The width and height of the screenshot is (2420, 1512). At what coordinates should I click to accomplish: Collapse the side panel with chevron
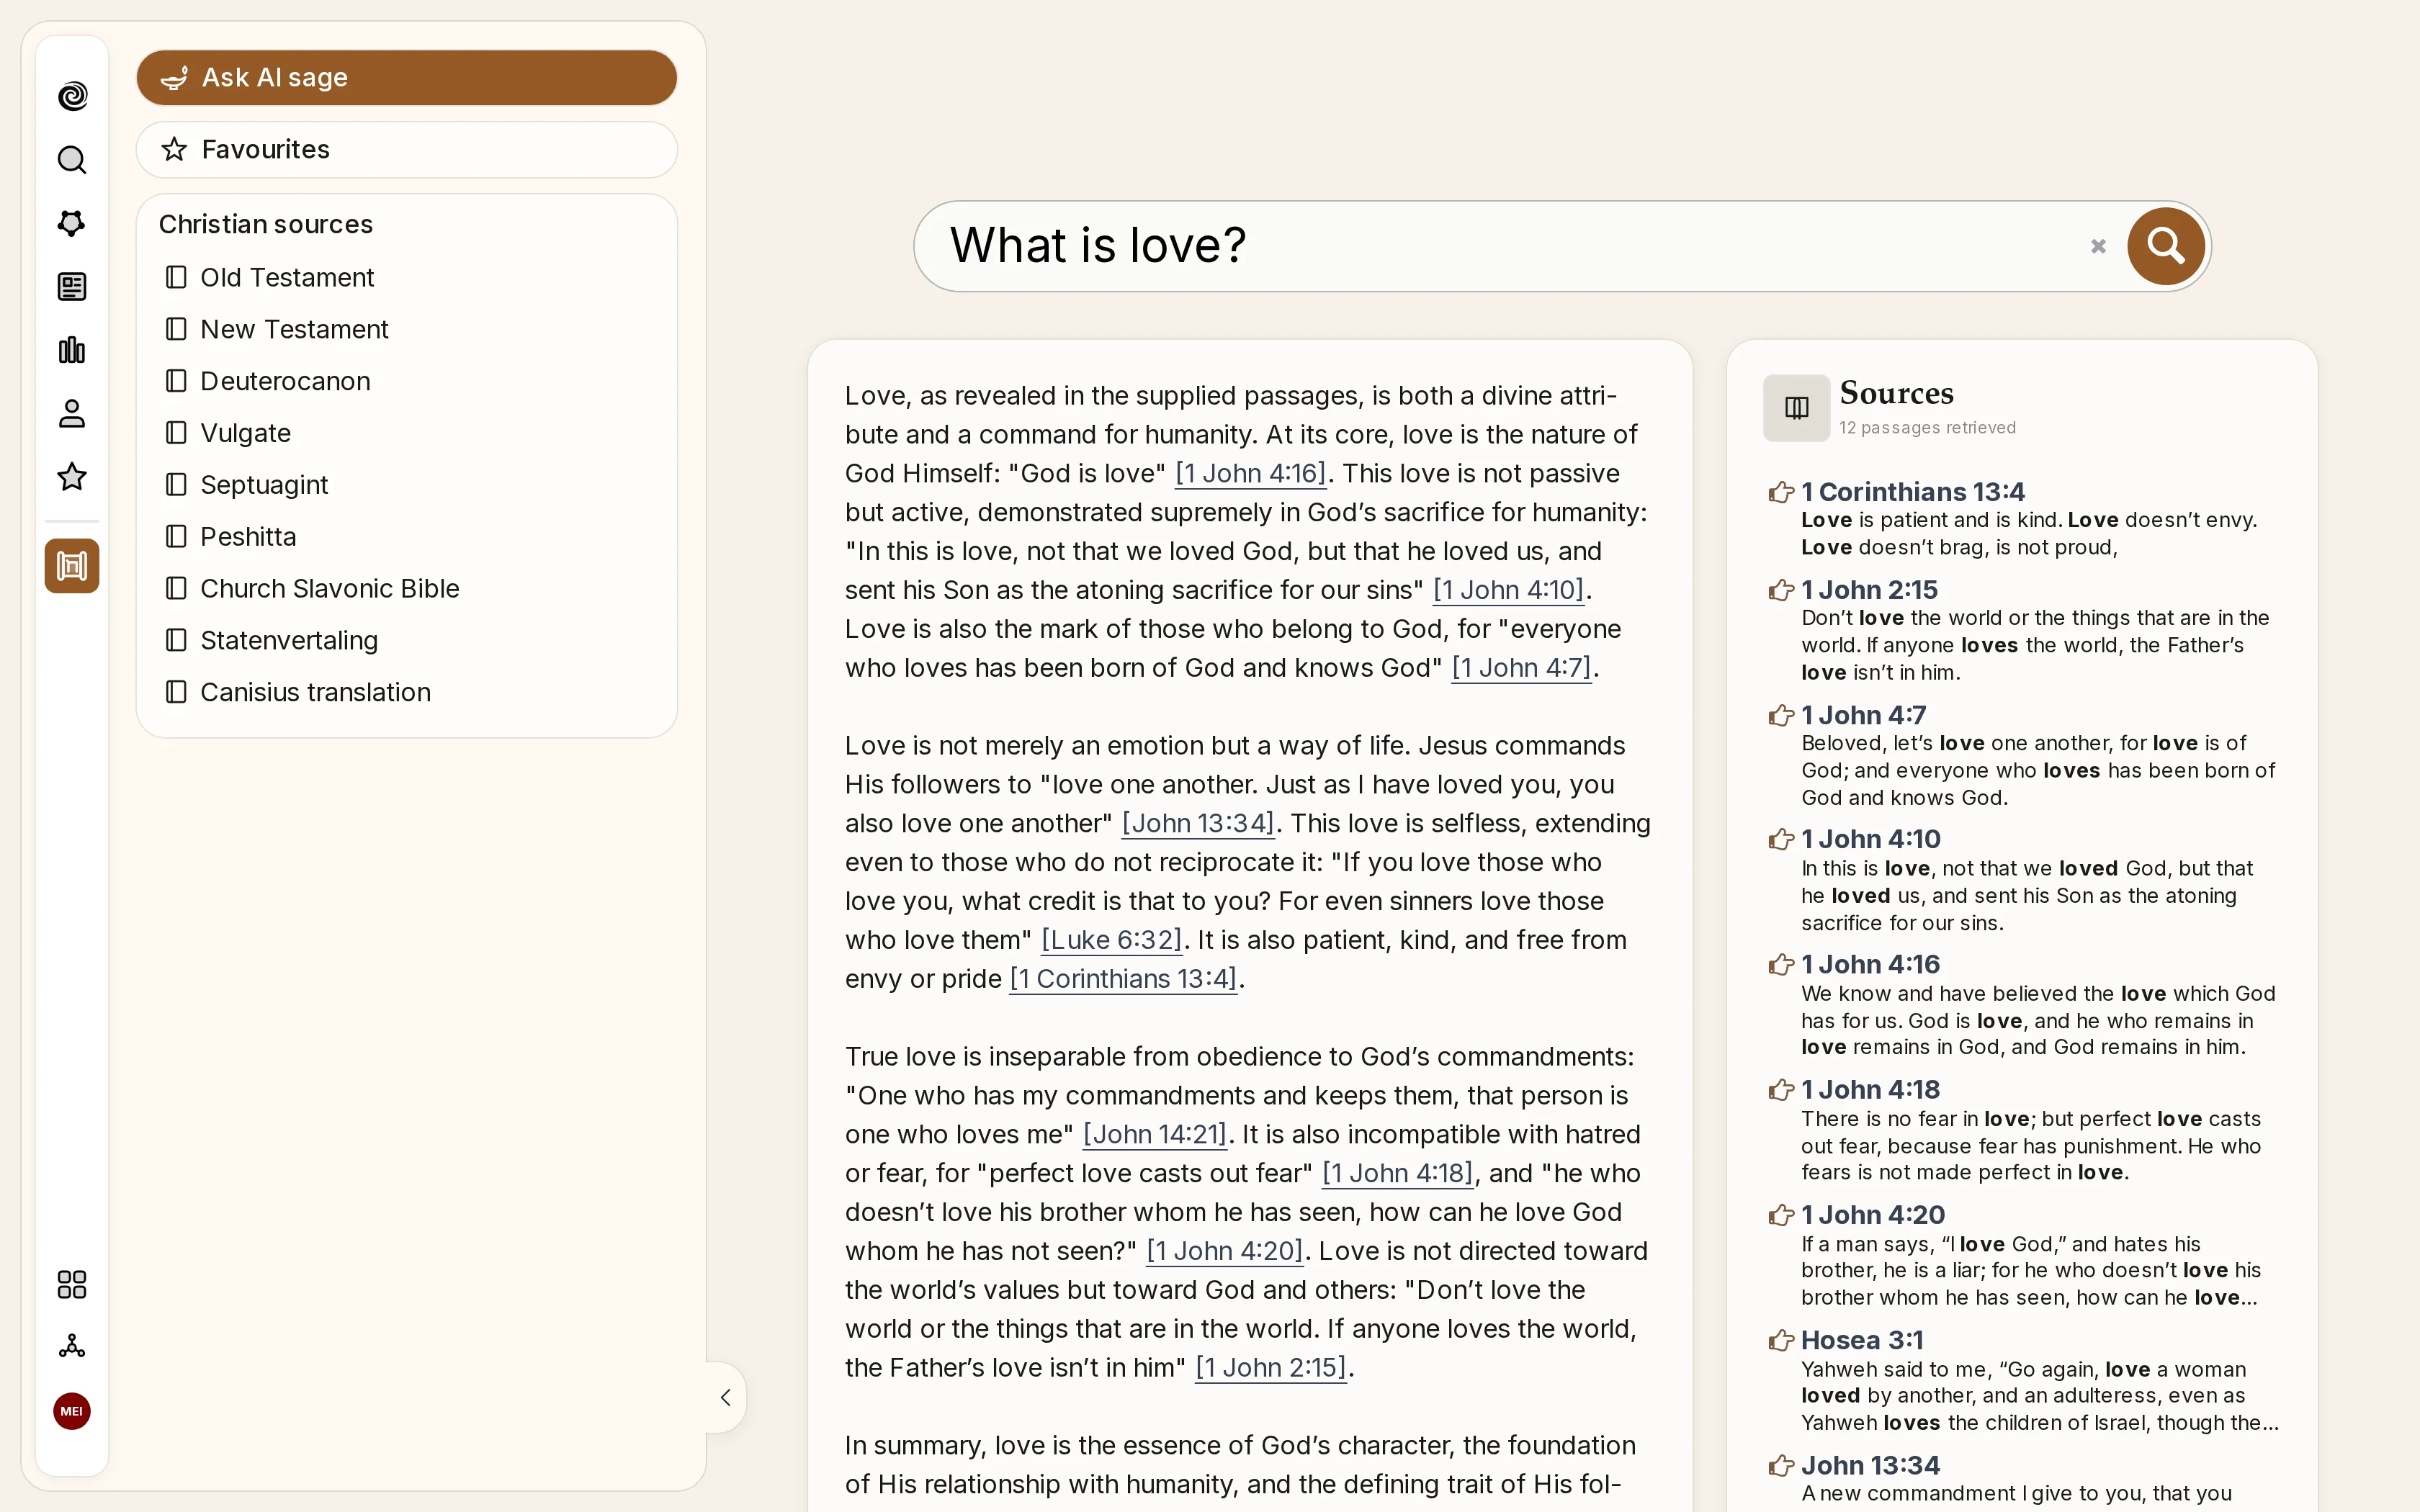[x=726, y=1397]
